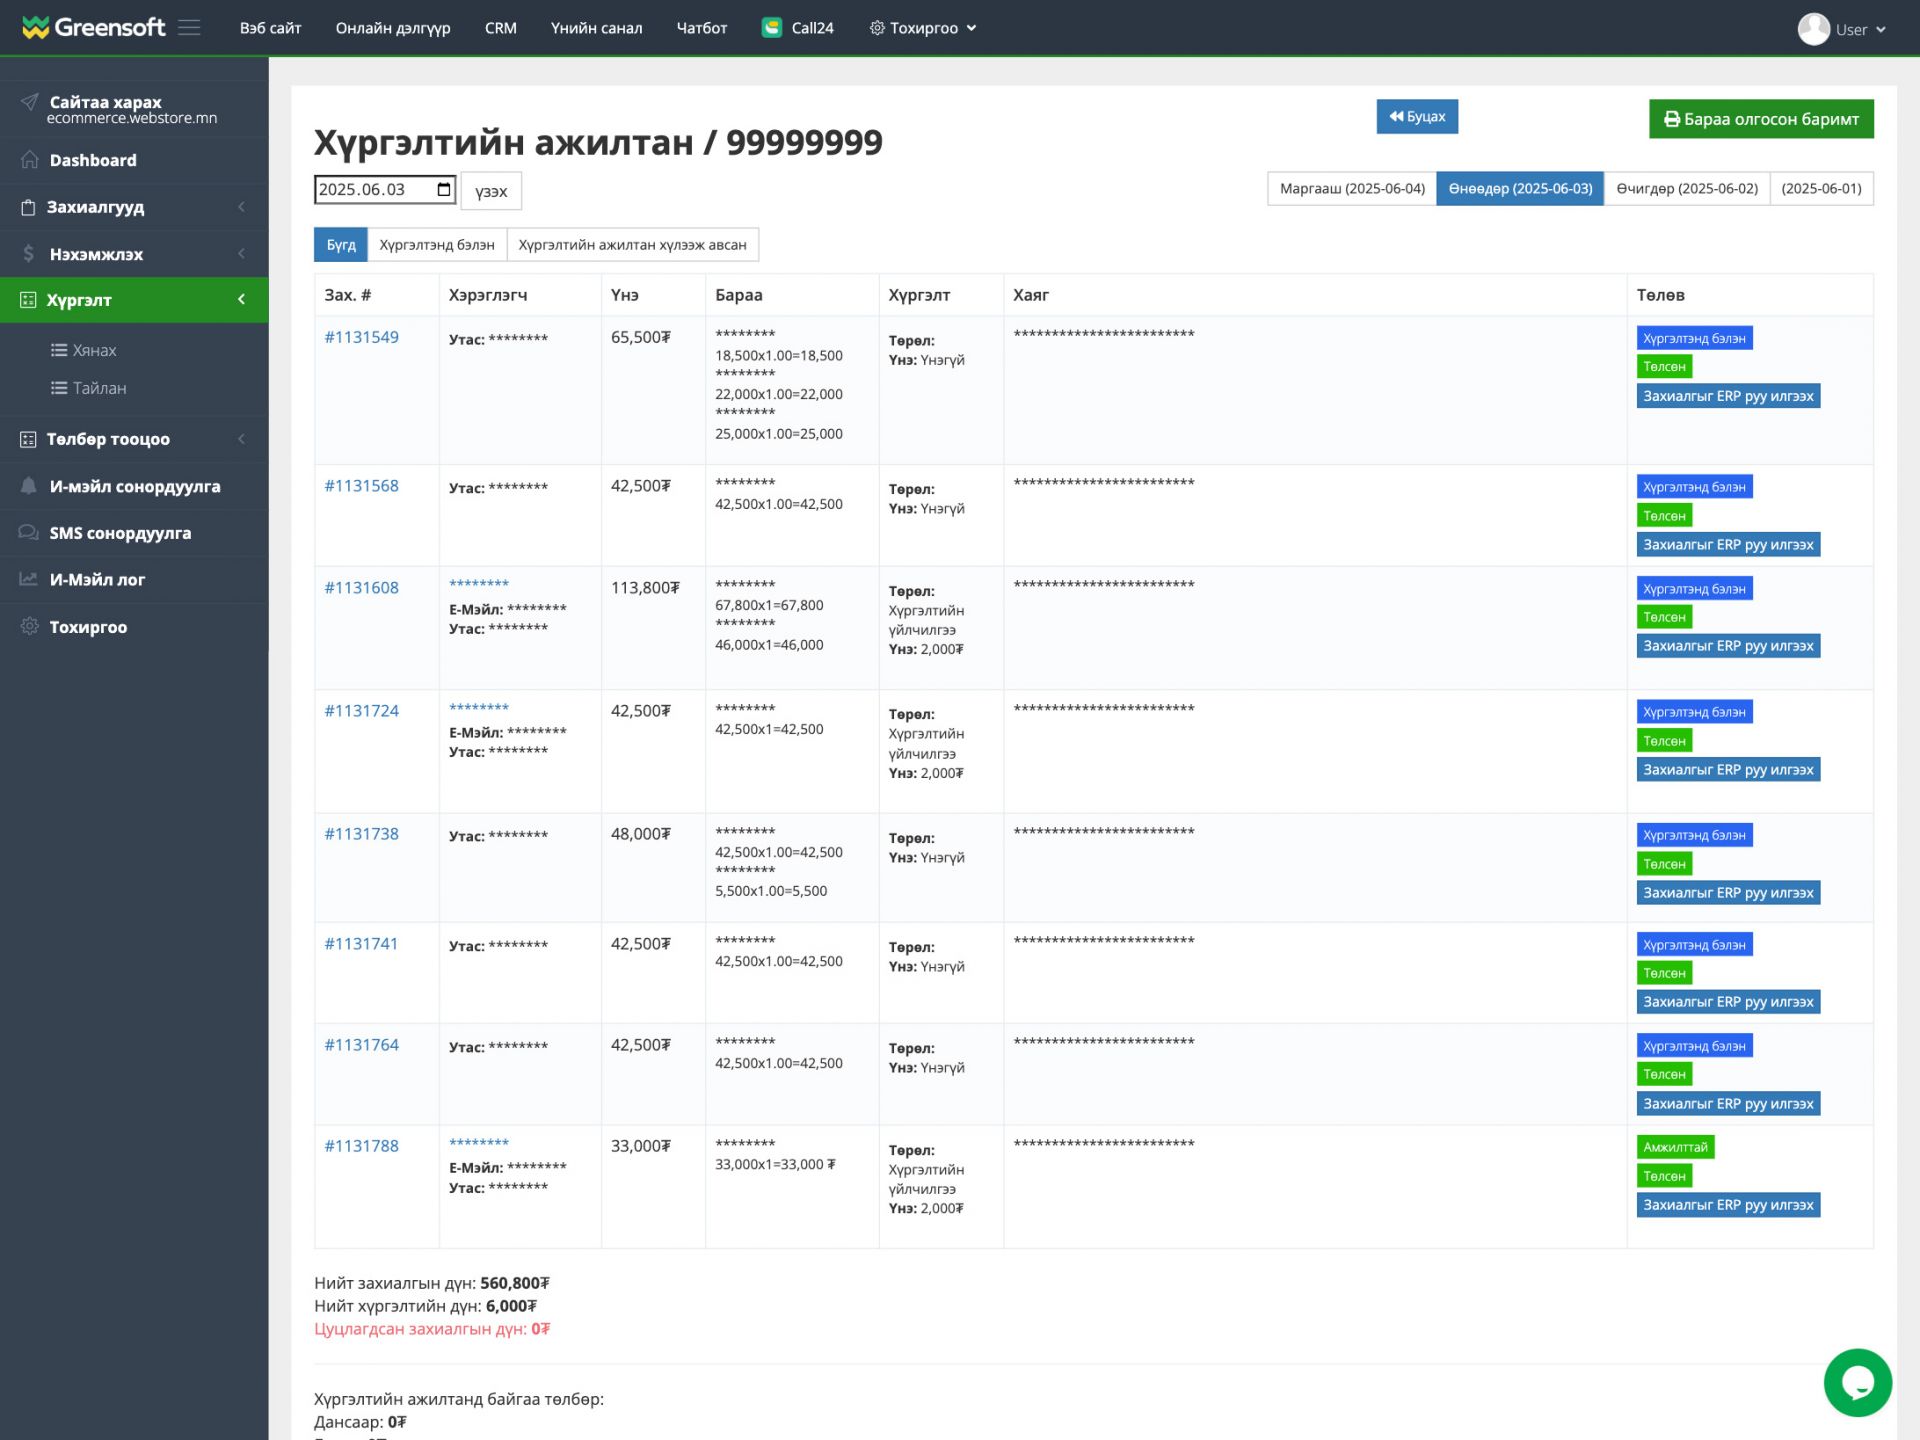This screenshot has width=1920, height=1440.
Task: Open order link #1131764
Action: coord(361,1045)
